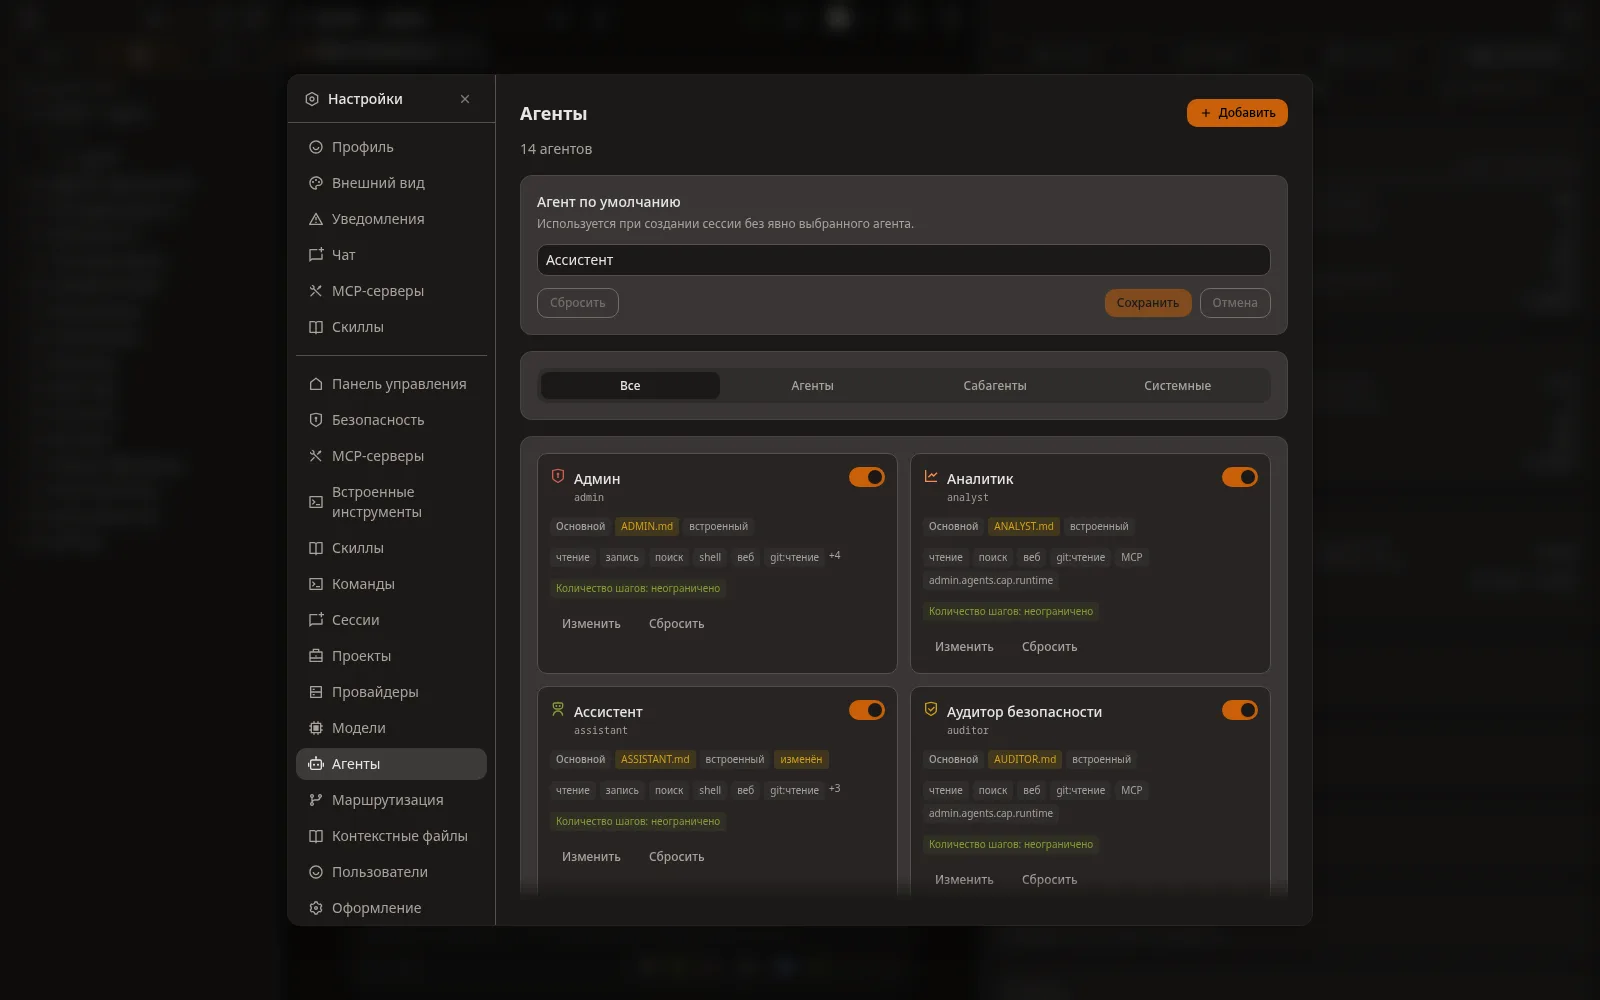Open Панель управления dashboard
Screen dimensions: 1600x1000
click(391, 384)
